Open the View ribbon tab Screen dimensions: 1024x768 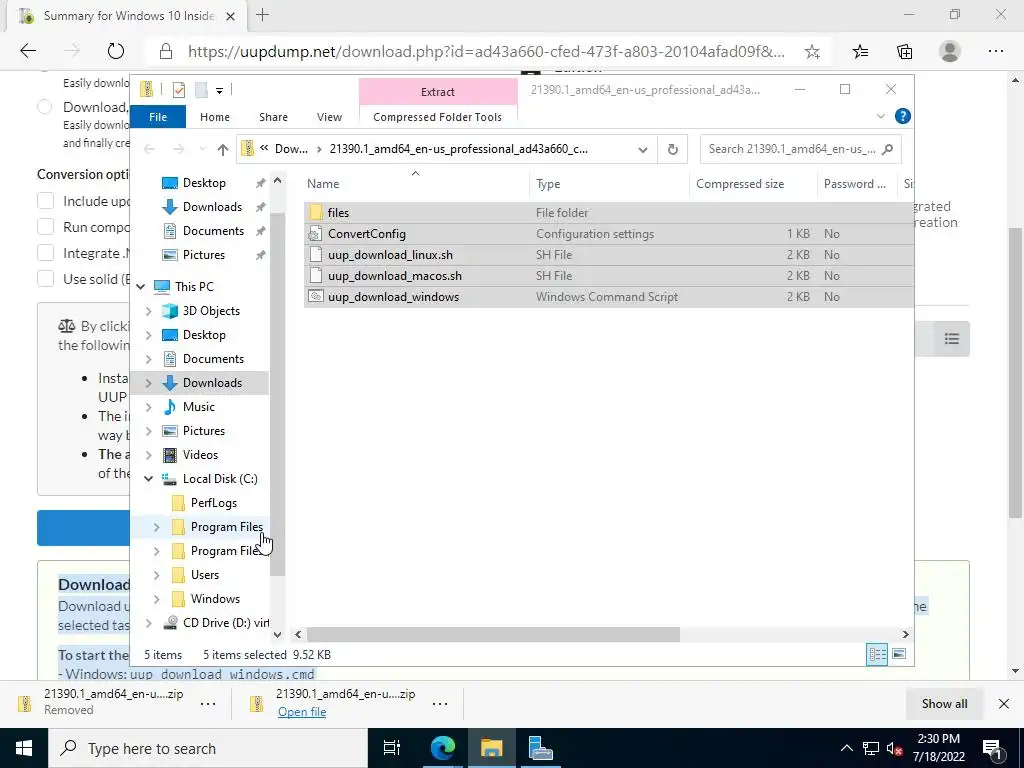329,117
